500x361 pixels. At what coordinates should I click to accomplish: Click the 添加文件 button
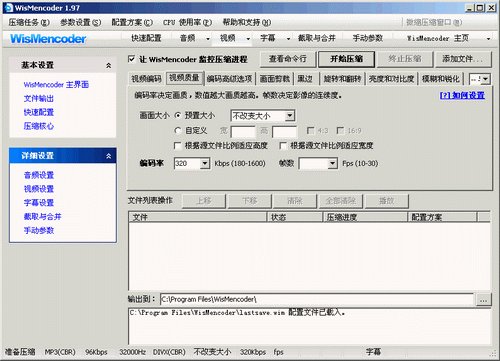[x=463, y=59]
